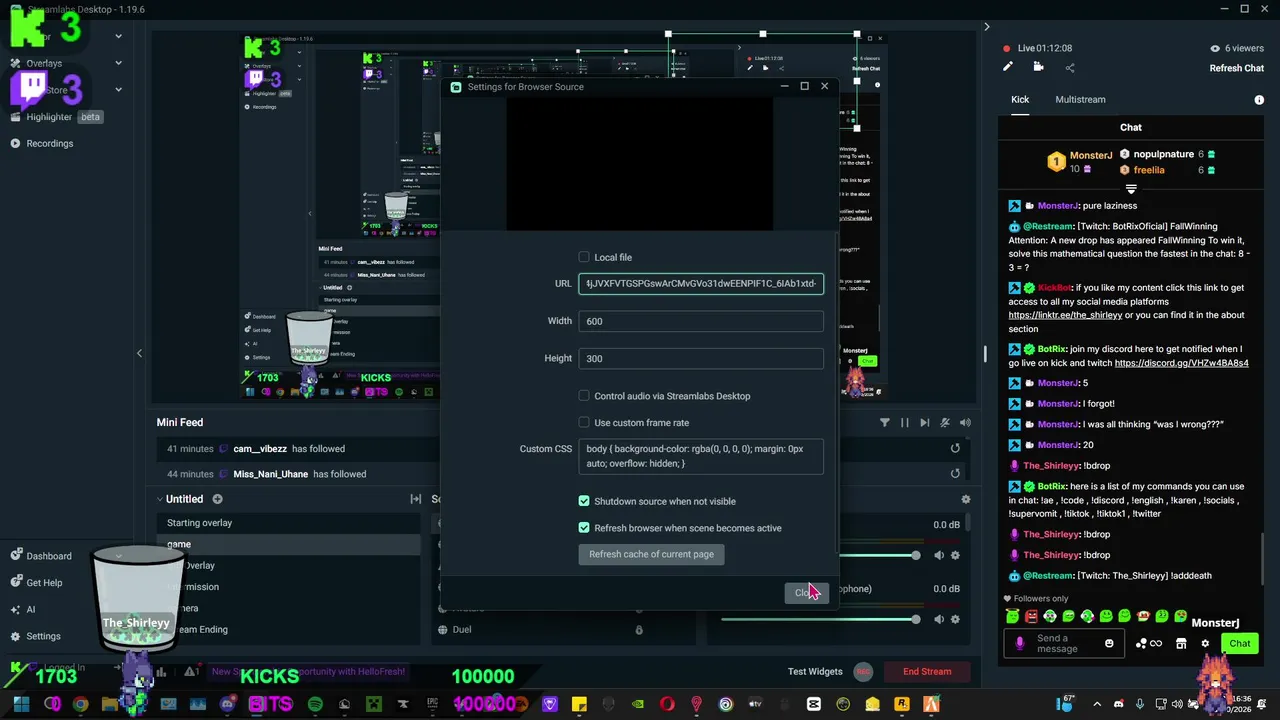The image size is (1280, 720).
Task: Pause the Mini Feed alerts
Action: [x=905, y=423]
